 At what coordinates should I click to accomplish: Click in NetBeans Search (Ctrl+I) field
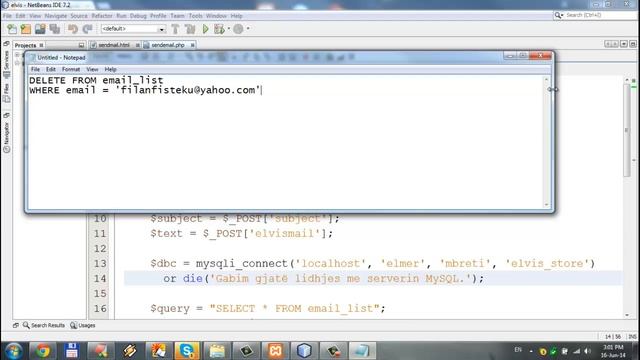click(600, 15)
